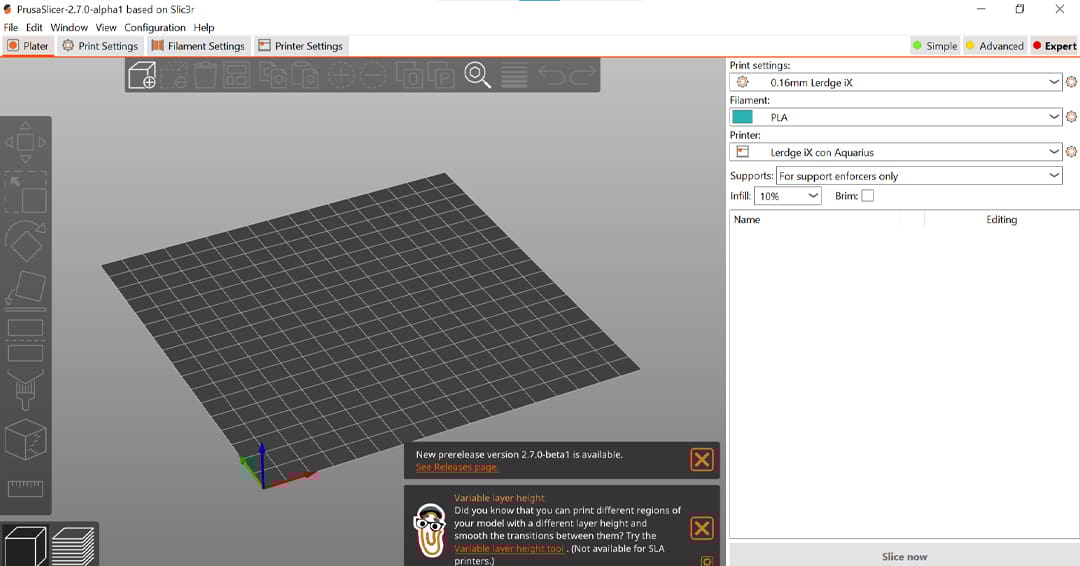Open Supports options dropdown
The width and height of the screenshot is (1080, 566).
point(919,176)
